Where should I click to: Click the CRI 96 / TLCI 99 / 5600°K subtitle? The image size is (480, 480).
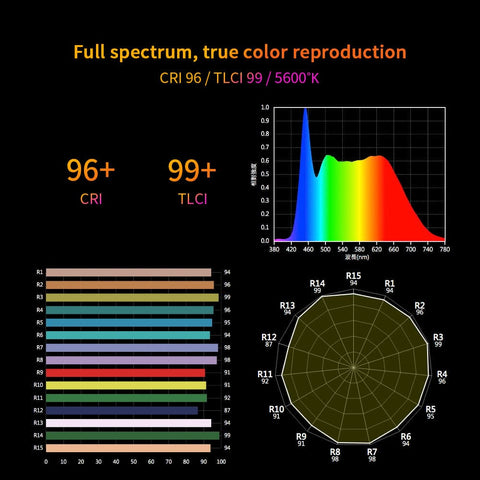(x=239, y=78)
